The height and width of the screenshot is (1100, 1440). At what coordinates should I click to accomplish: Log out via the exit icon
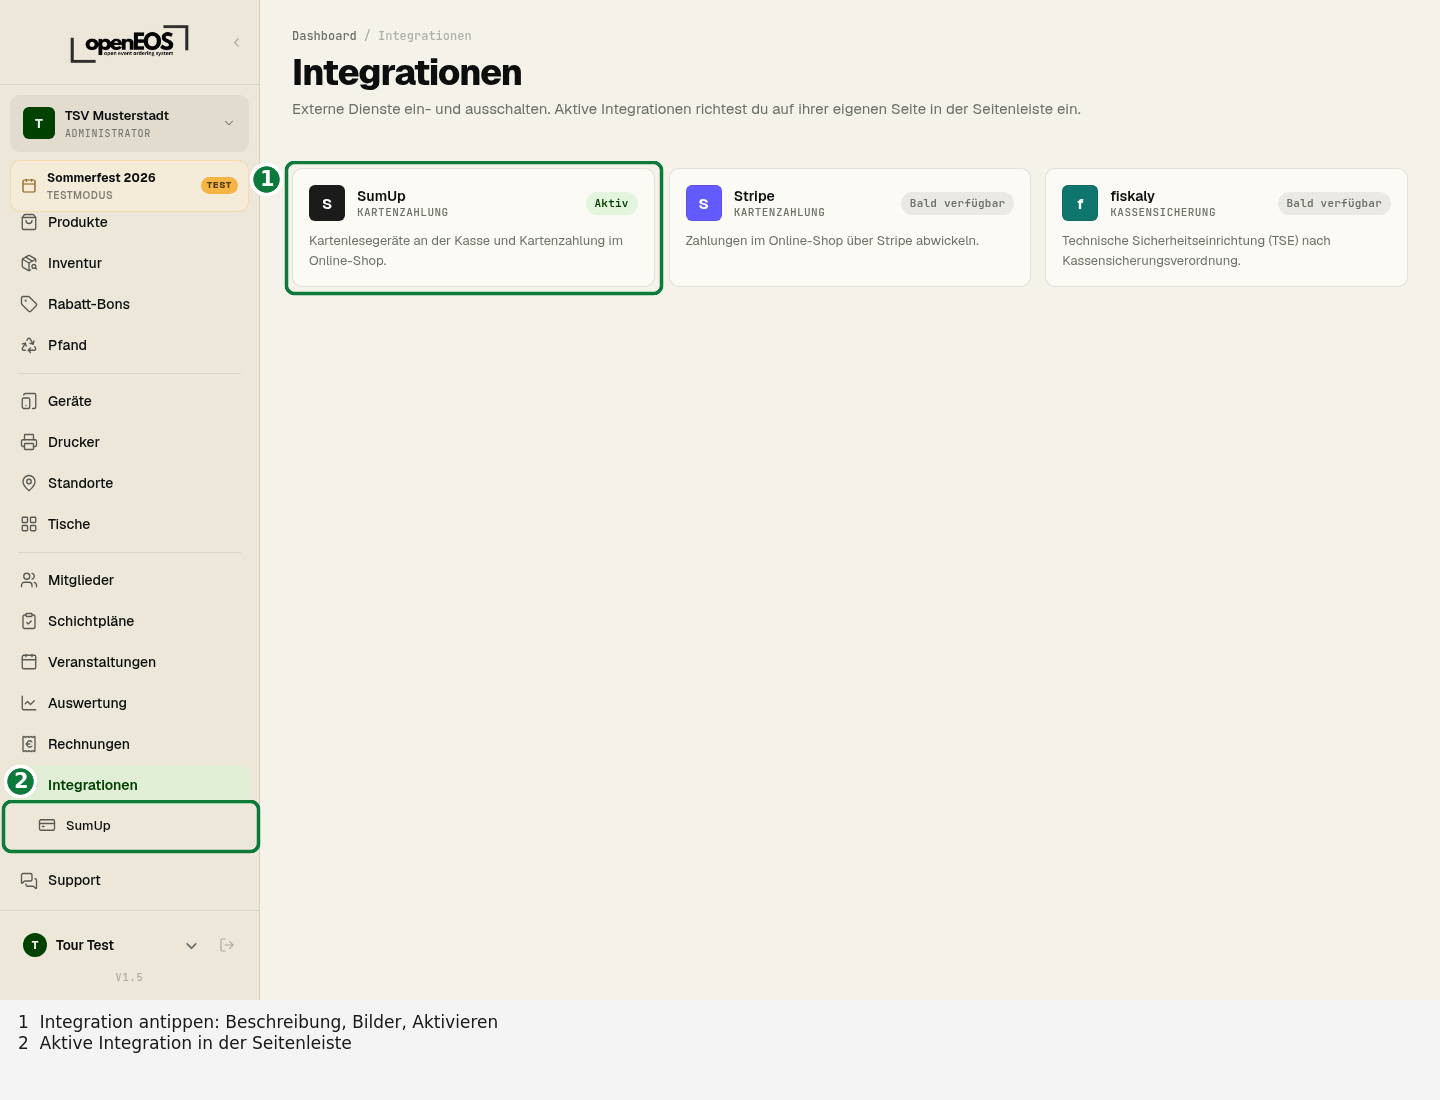coord(227,945)
